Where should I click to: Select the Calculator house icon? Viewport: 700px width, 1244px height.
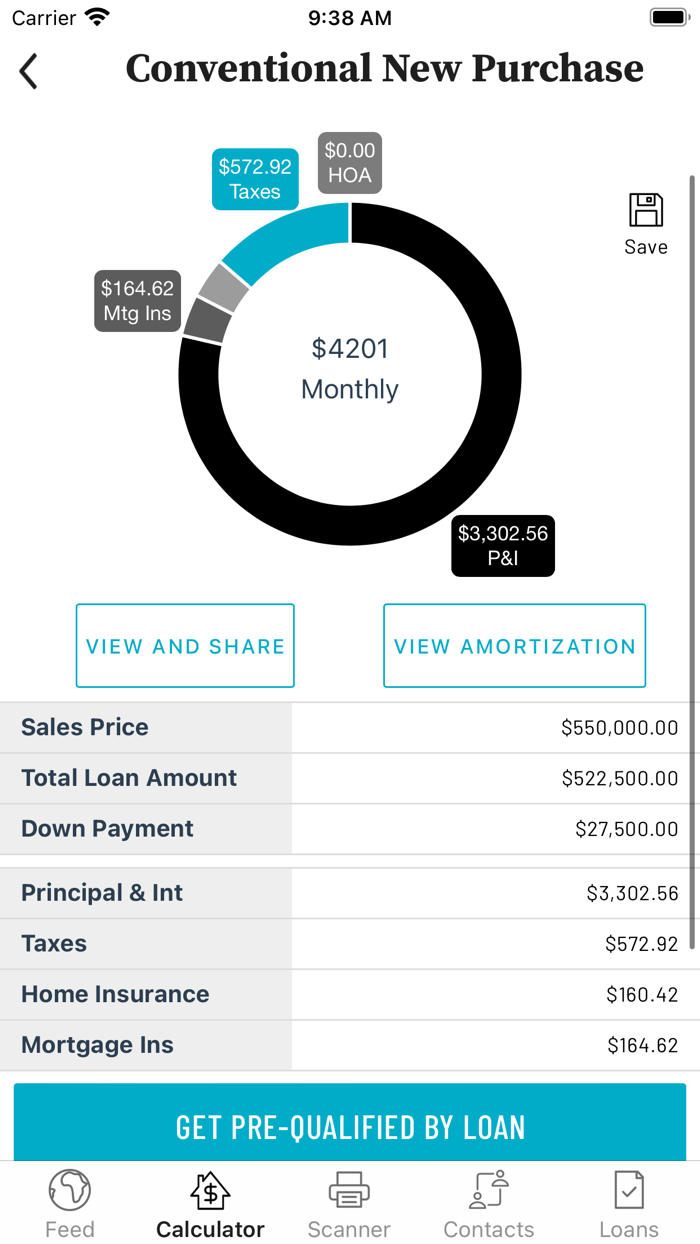coord(209,1190)
